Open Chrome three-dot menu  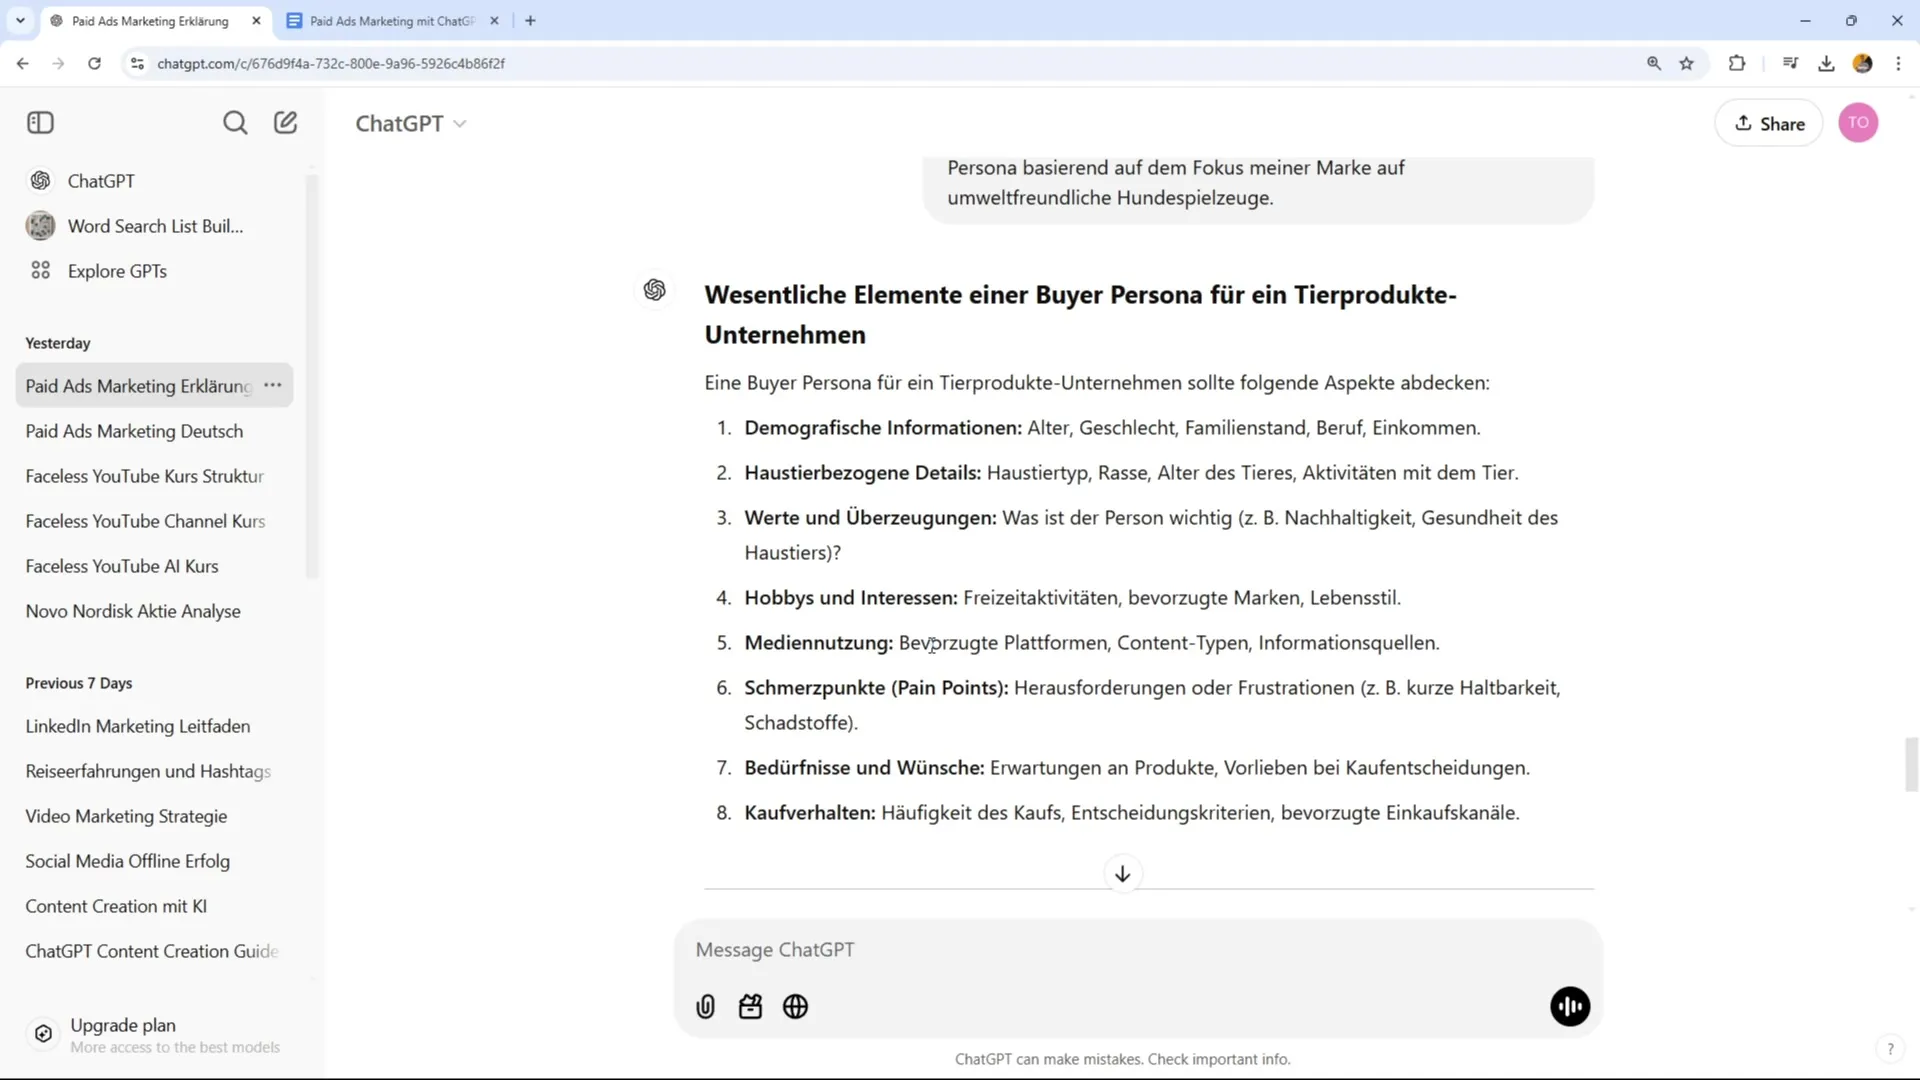(x=1898, y=63)
